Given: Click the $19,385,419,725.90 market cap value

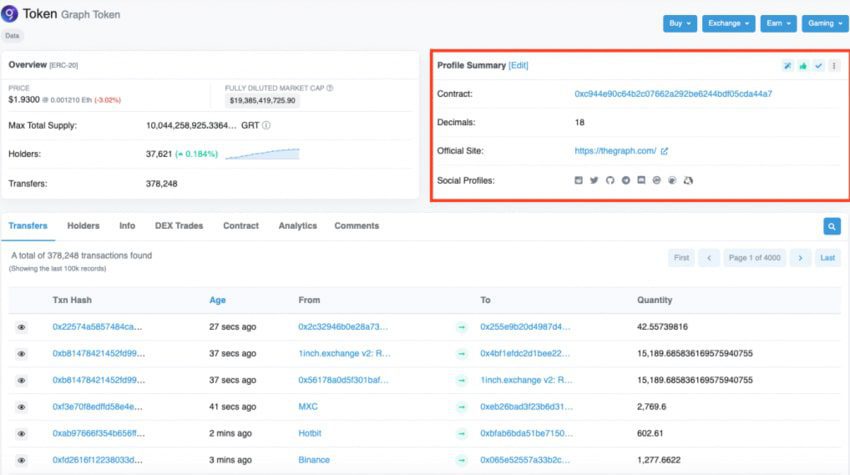Looking at the screenshot, I should click(x=262, y=100).
